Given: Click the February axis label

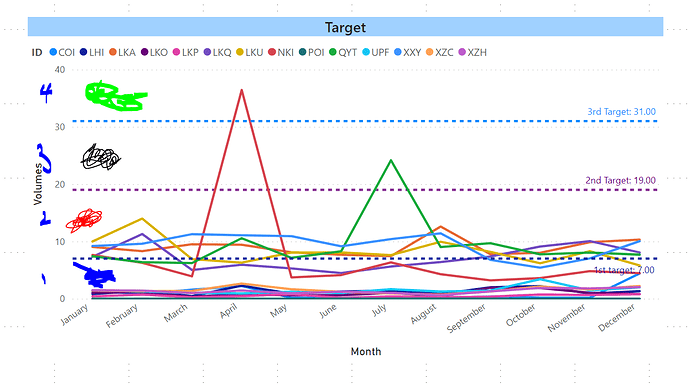Looking at the screenshot, I should click(122, 316).
